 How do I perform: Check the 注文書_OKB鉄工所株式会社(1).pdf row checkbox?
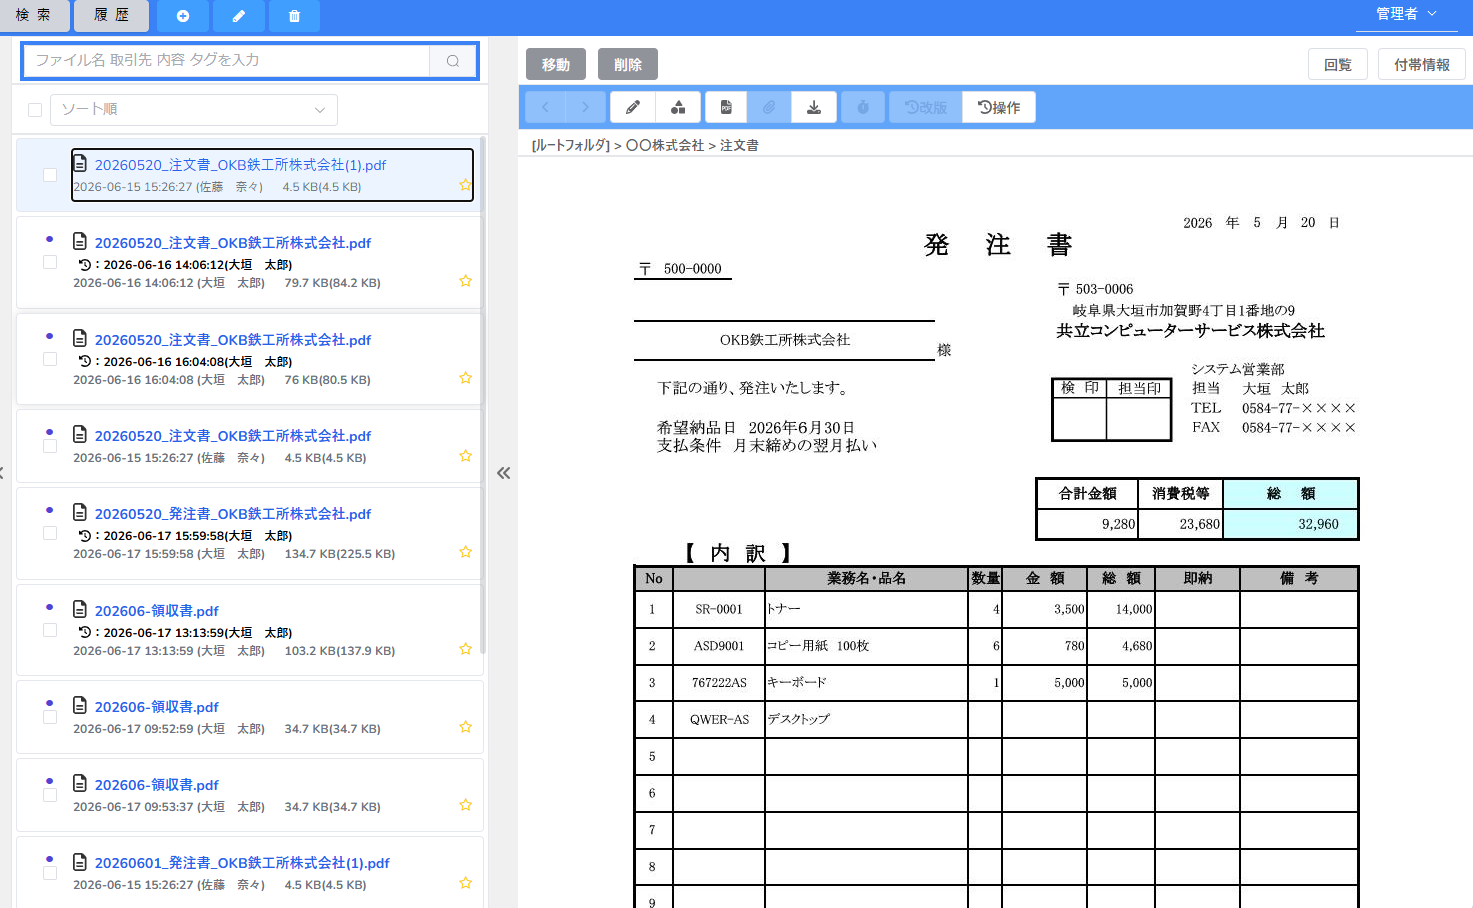tap(50, 175)
